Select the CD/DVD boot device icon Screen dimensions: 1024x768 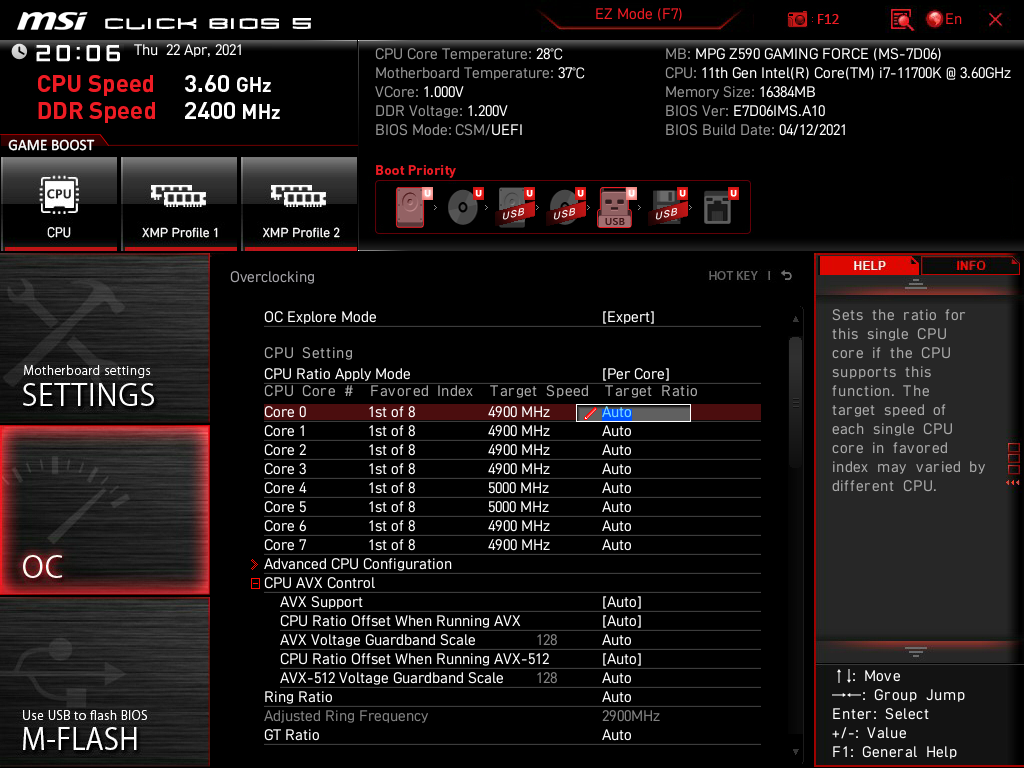pos(463,208)
